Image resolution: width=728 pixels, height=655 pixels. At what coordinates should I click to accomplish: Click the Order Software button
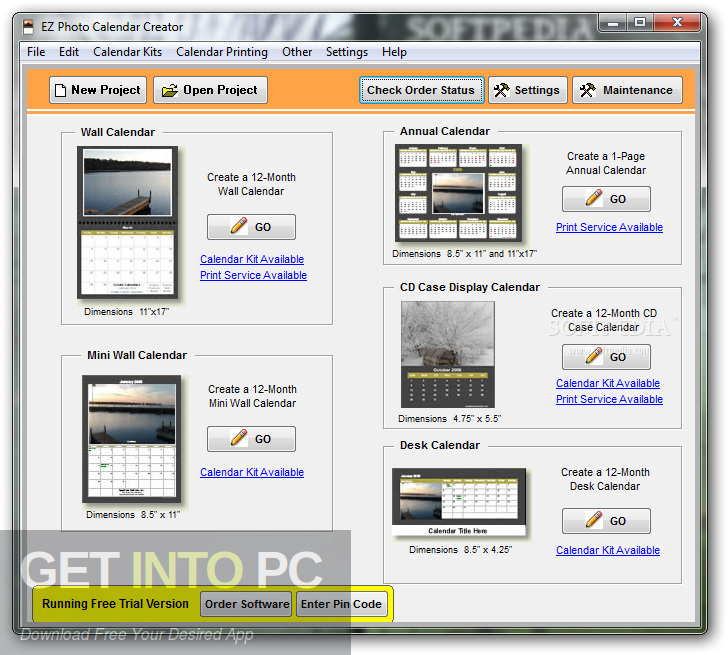click(x=247, y=604)
